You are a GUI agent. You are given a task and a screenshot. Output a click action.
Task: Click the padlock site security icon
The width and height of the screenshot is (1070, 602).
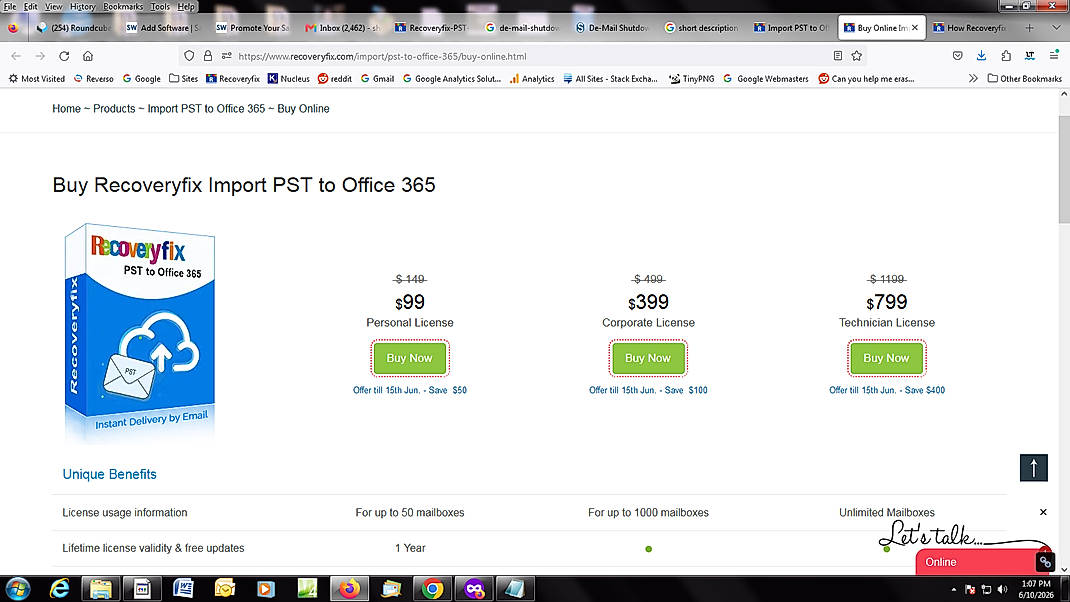pyautogui.click(x=208, y=56)
